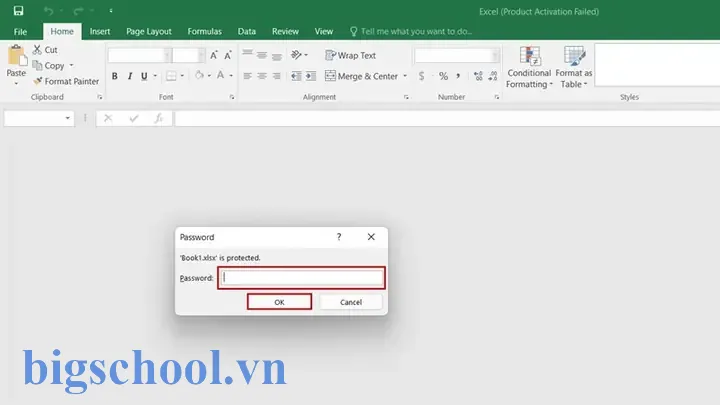The image size is (720, 405).
Task: Click the Align Right icon
Action: tap(276, 76)
